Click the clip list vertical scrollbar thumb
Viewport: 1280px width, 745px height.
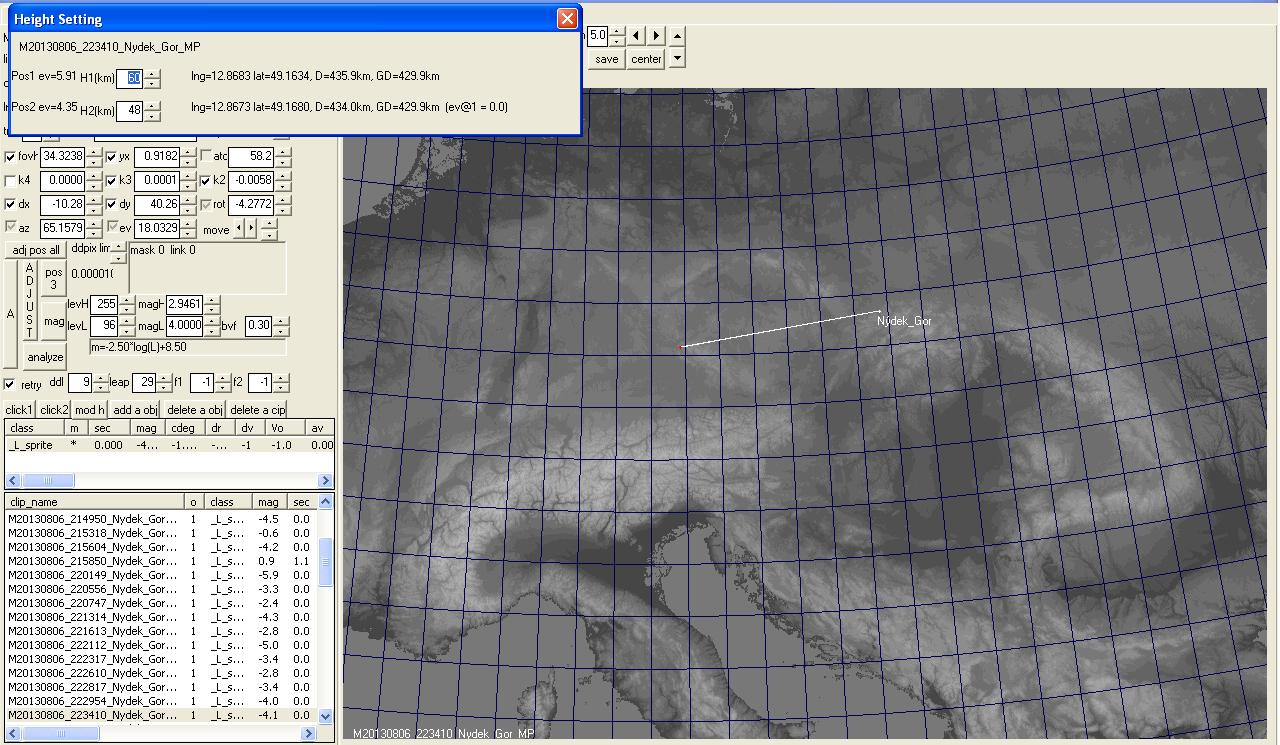[x=325, y=561]
